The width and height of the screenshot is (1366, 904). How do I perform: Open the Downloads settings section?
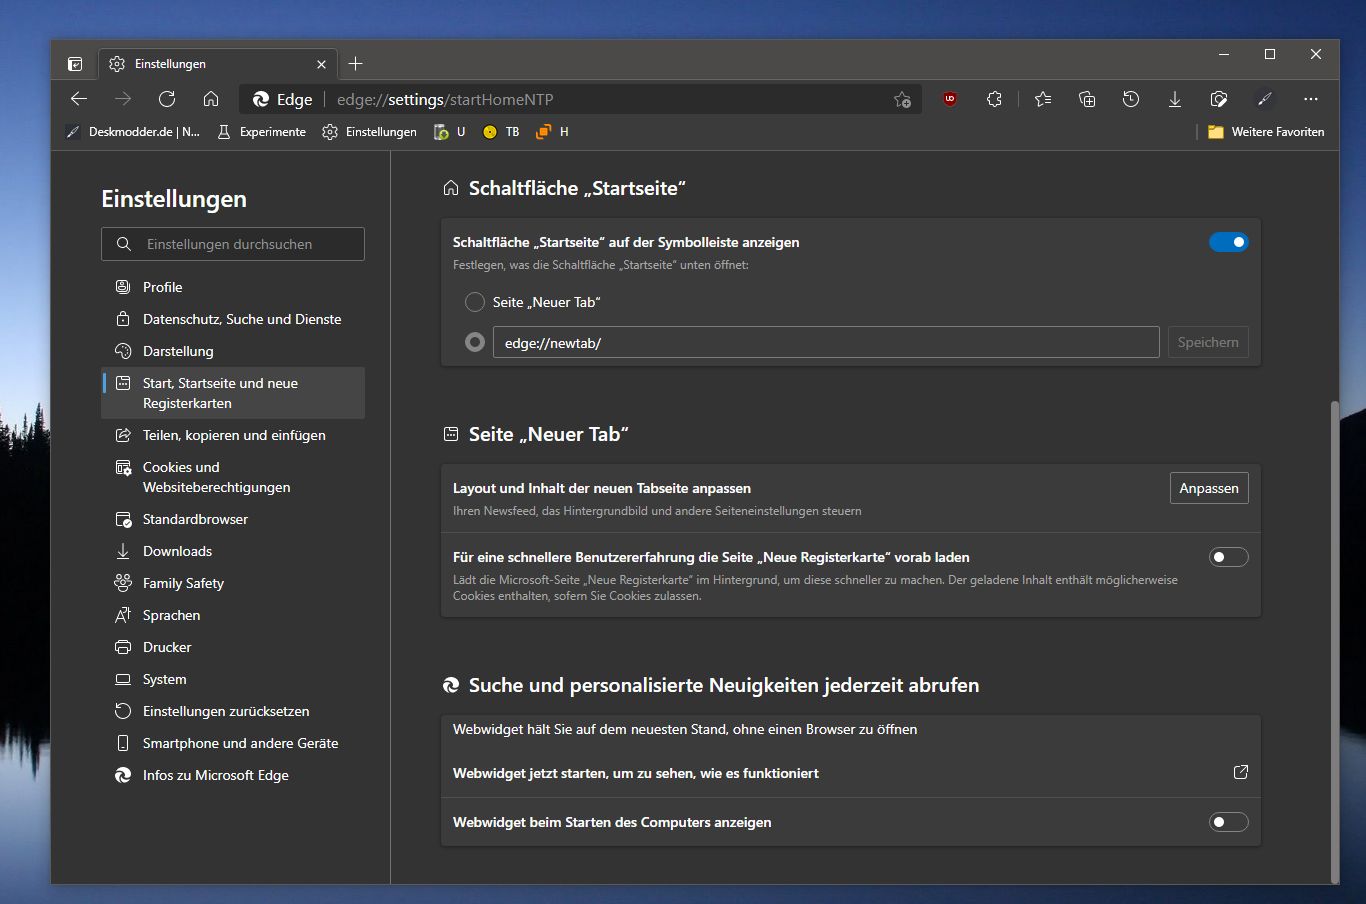coord(233,551)
